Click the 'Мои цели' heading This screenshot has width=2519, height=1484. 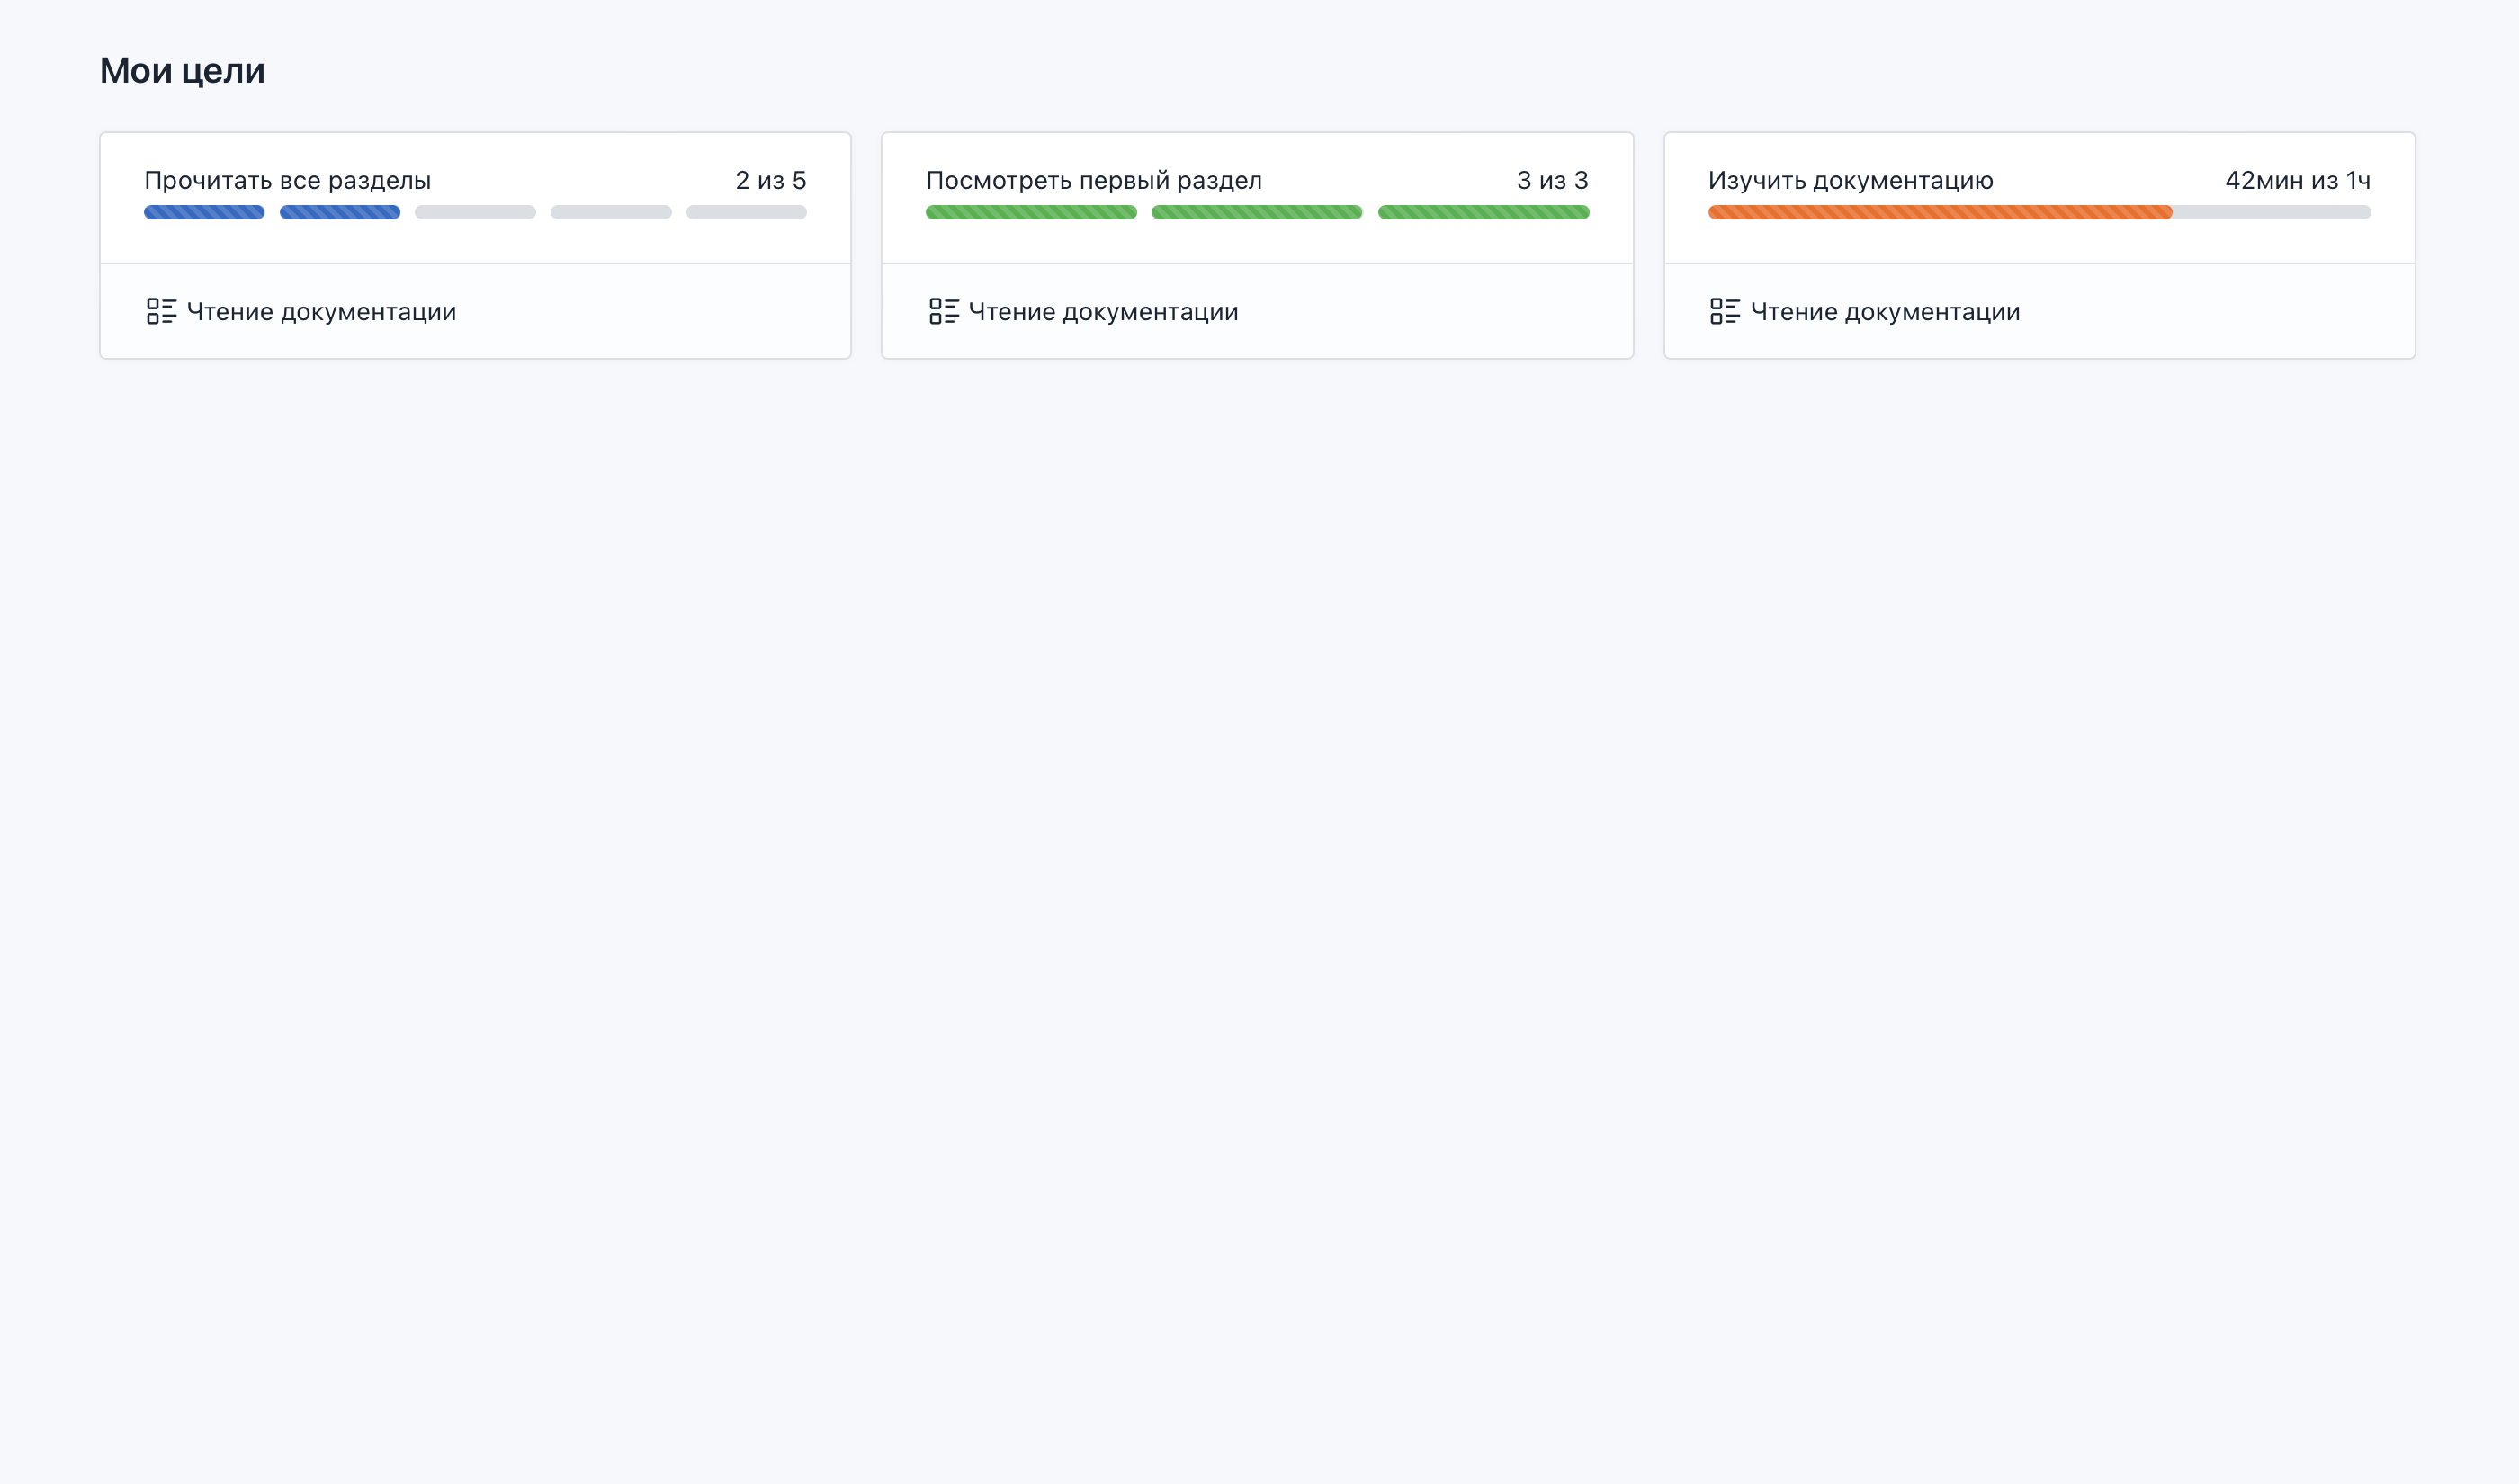pos(182,71)
